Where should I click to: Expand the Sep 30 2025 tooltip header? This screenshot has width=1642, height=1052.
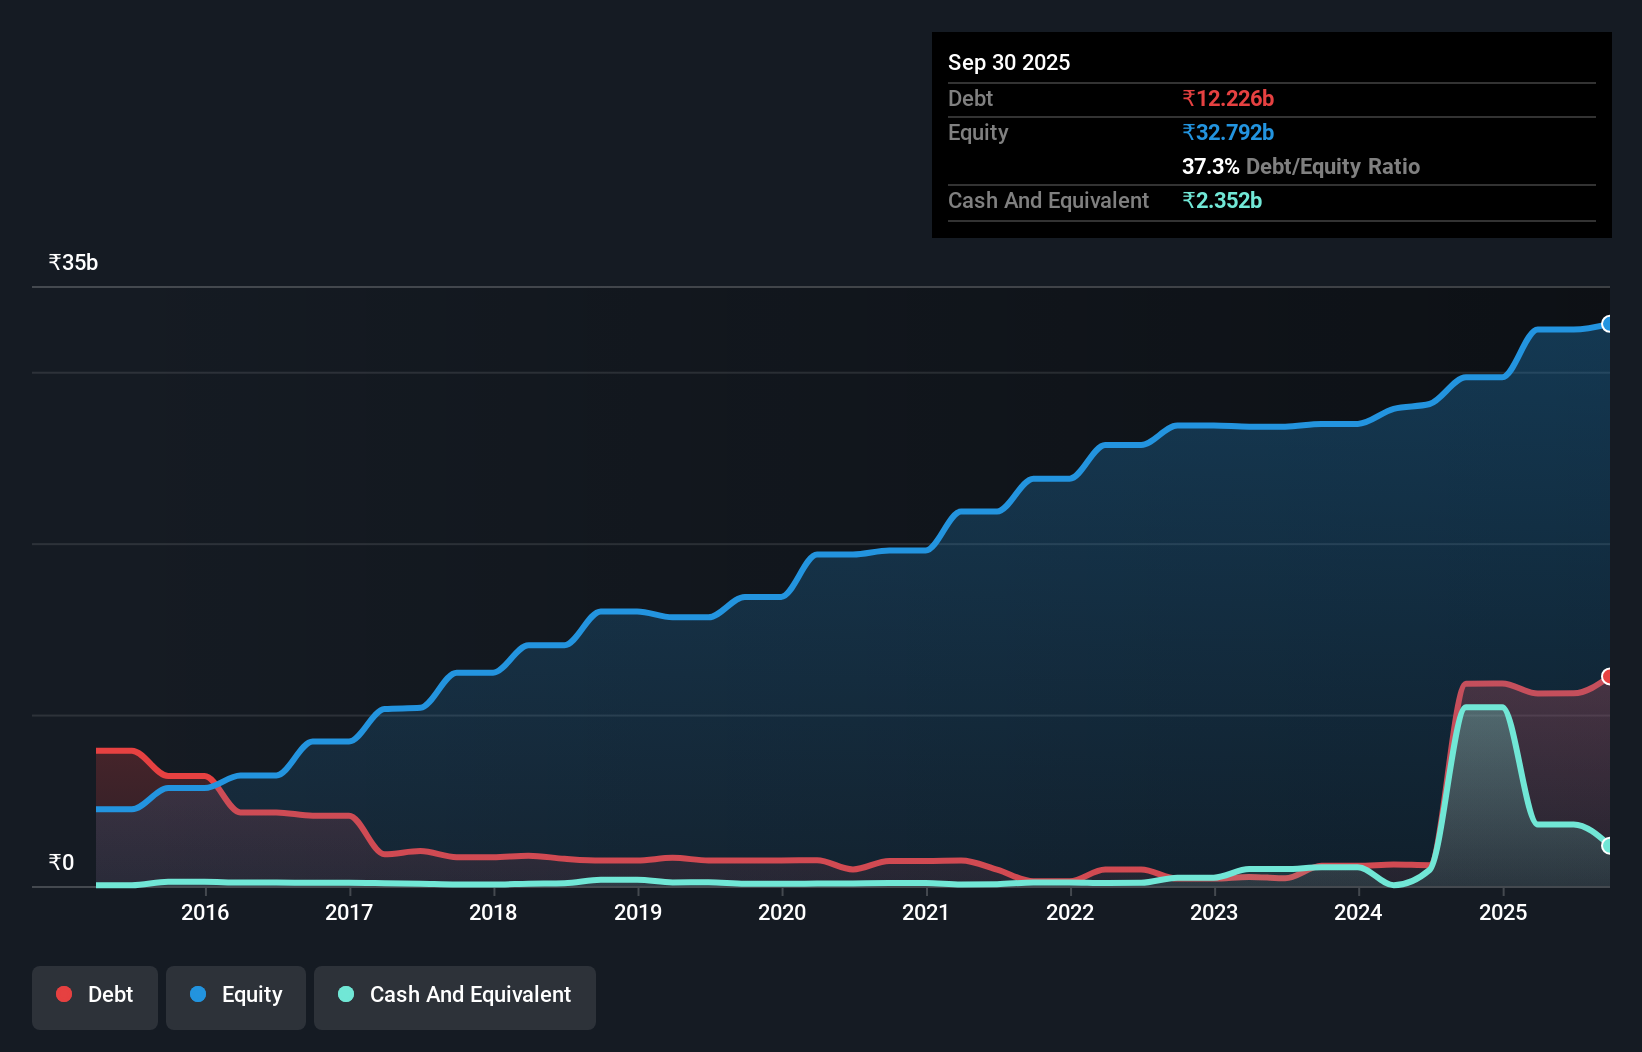1009,62
